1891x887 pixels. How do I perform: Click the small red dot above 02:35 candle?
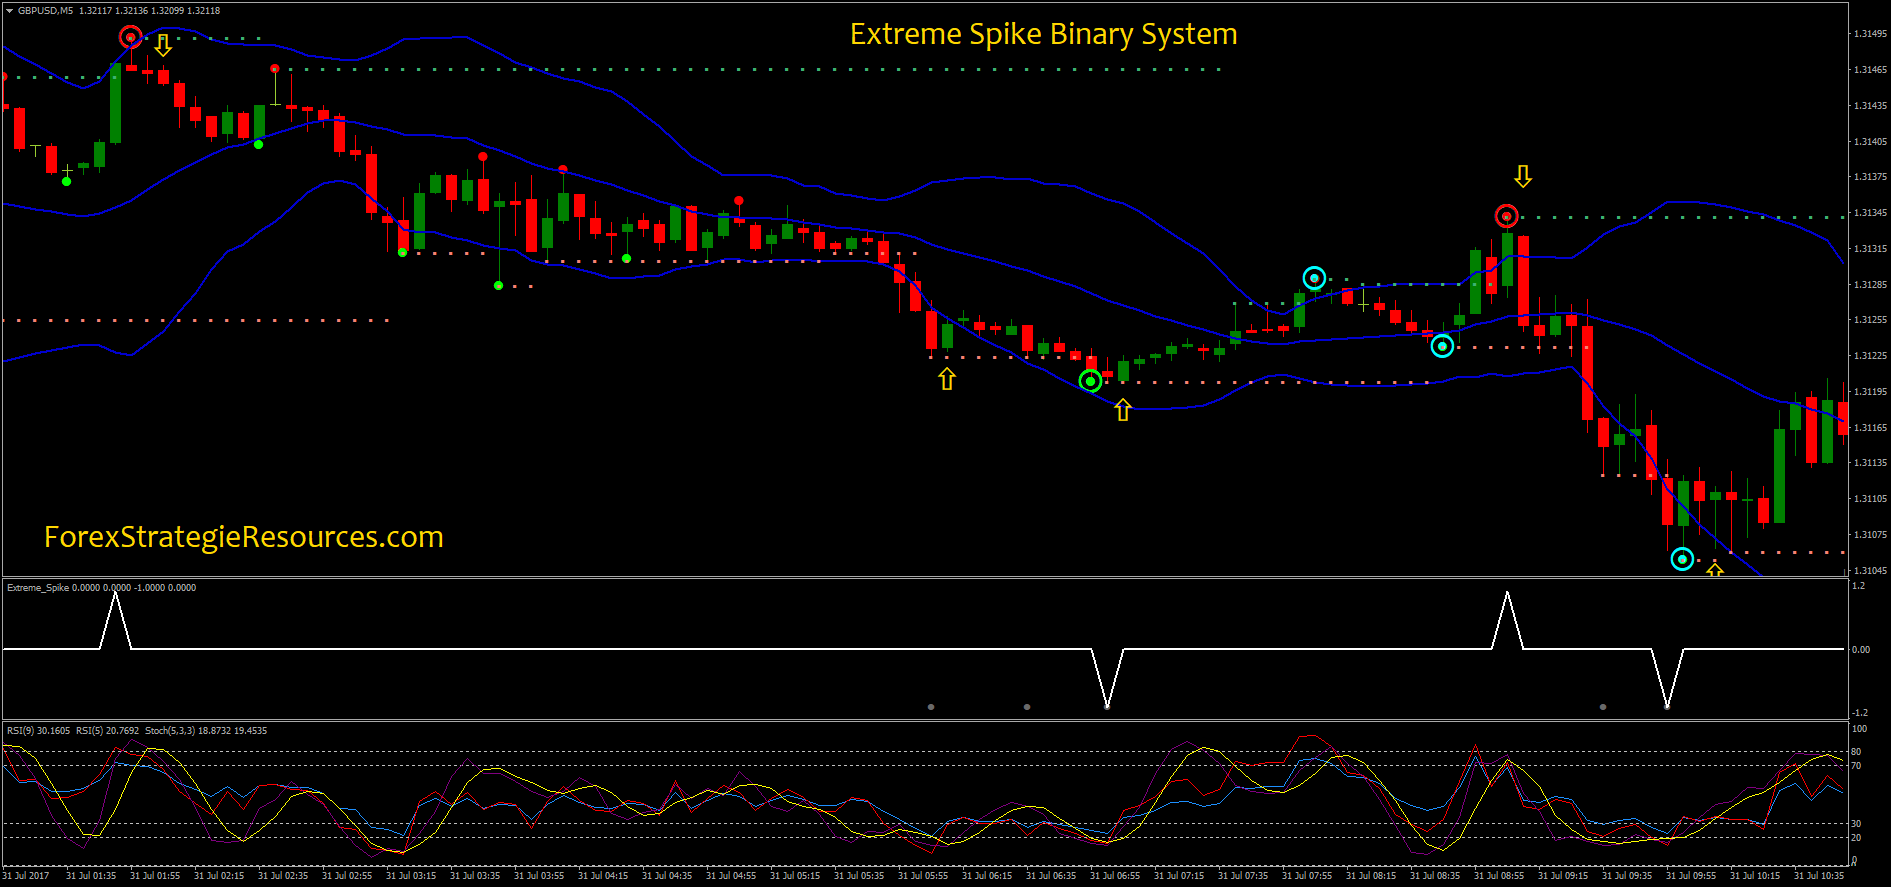[x=275, y=69]
